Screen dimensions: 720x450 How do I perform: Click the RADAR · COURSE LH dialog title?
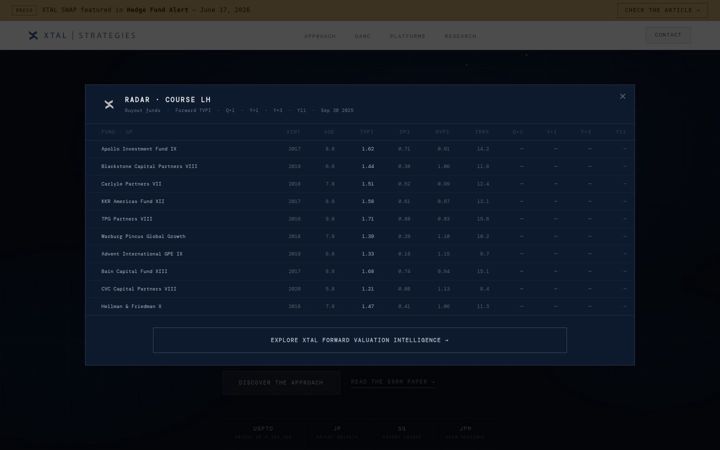click(168, 100)
